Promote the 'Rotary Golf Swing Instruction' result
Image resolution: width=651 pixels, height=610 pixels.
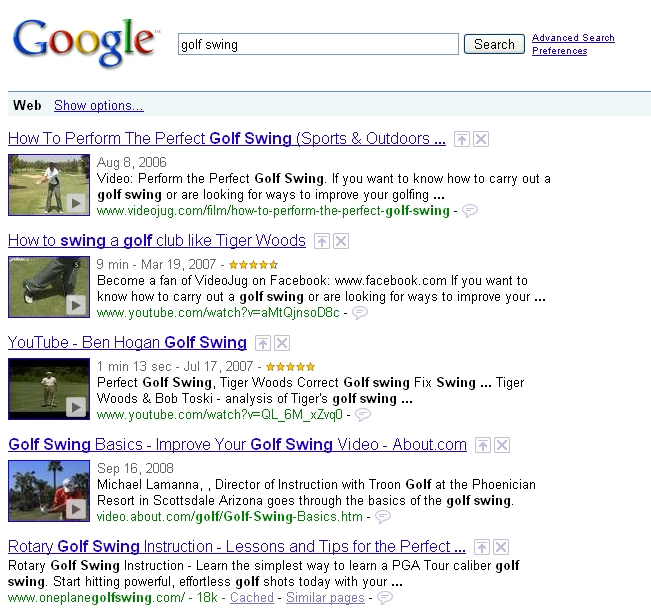coord(482,547)
